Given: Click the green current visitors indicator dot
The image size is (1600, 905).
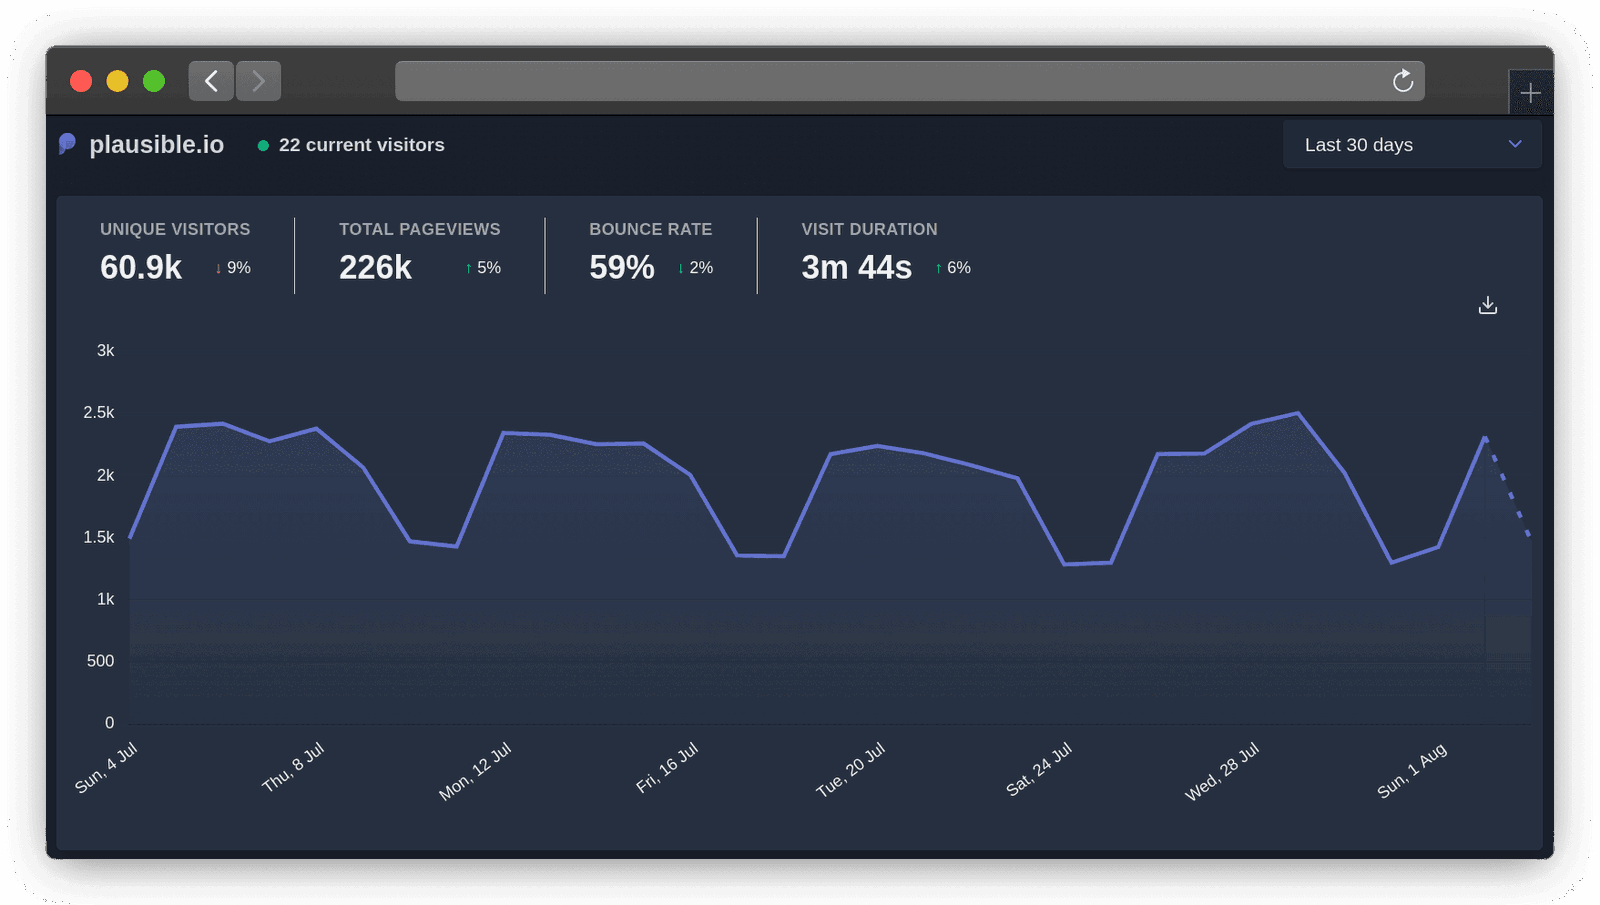Looking at the screenshot, I should tap(263, 145).
